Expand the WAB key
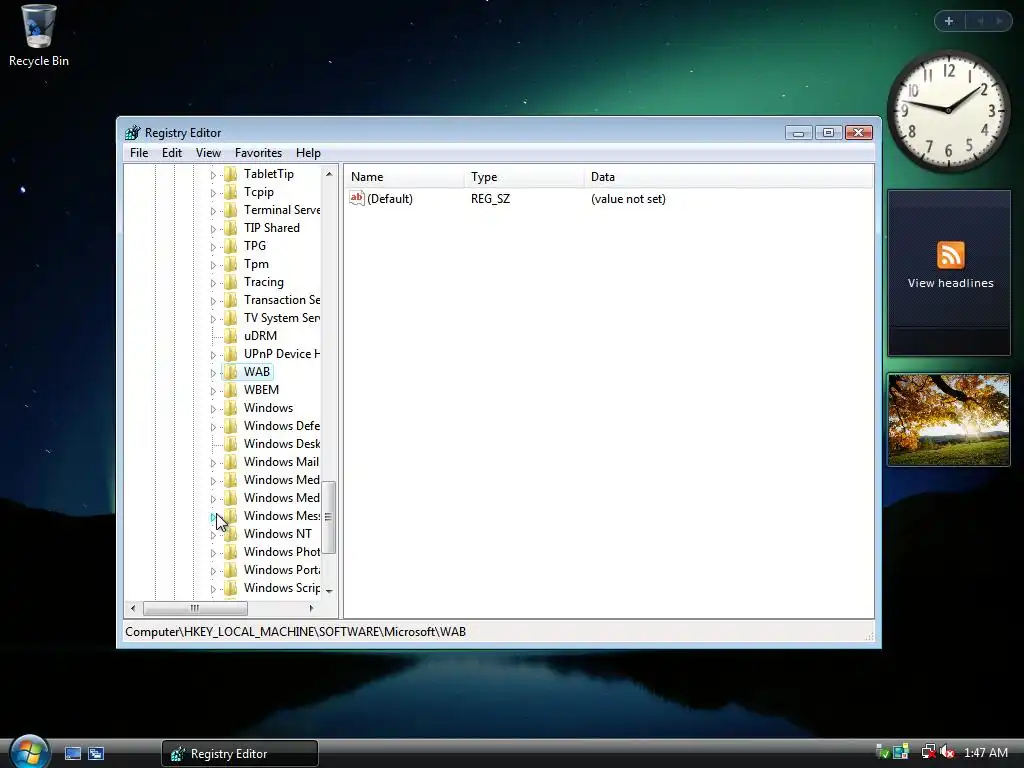The height and width of the screenshot is (768, 1024). click(213, 373)
